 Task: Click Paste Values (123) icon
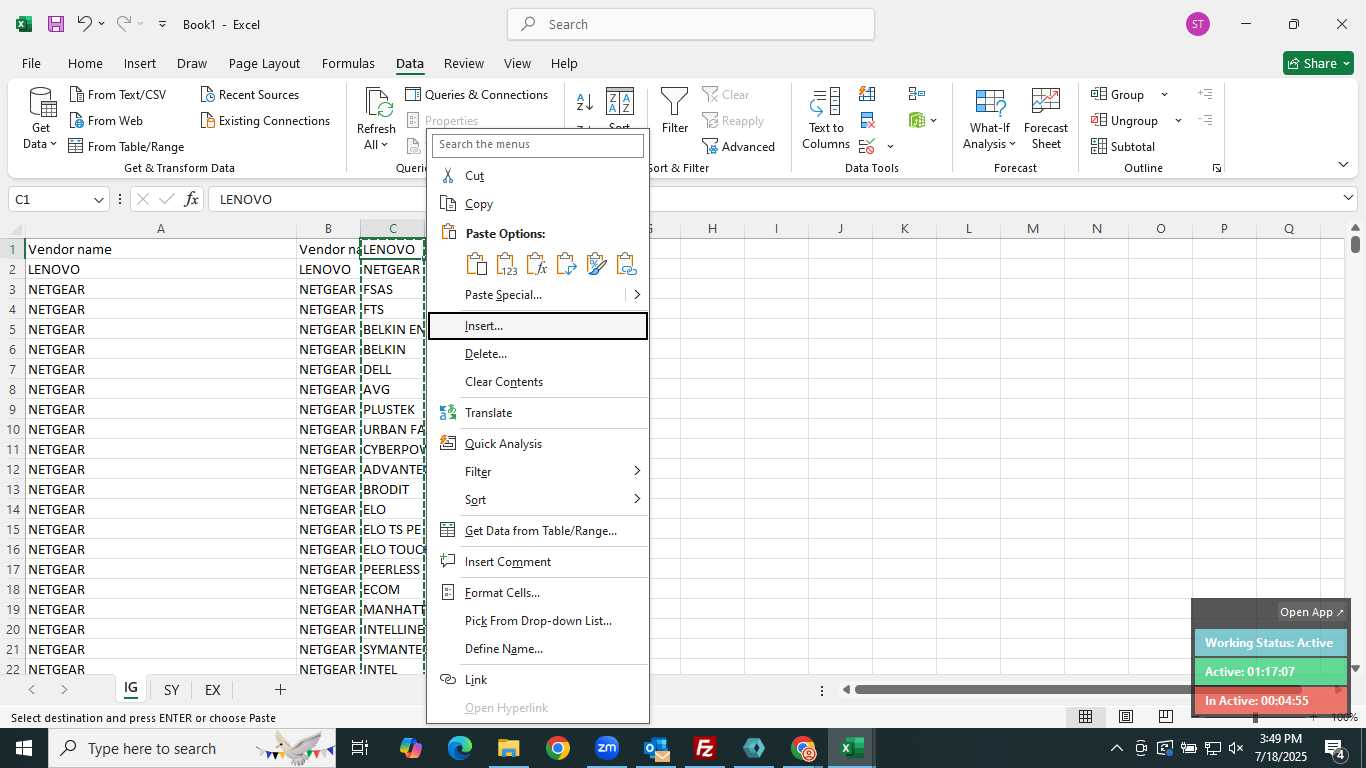coord(507,264)
